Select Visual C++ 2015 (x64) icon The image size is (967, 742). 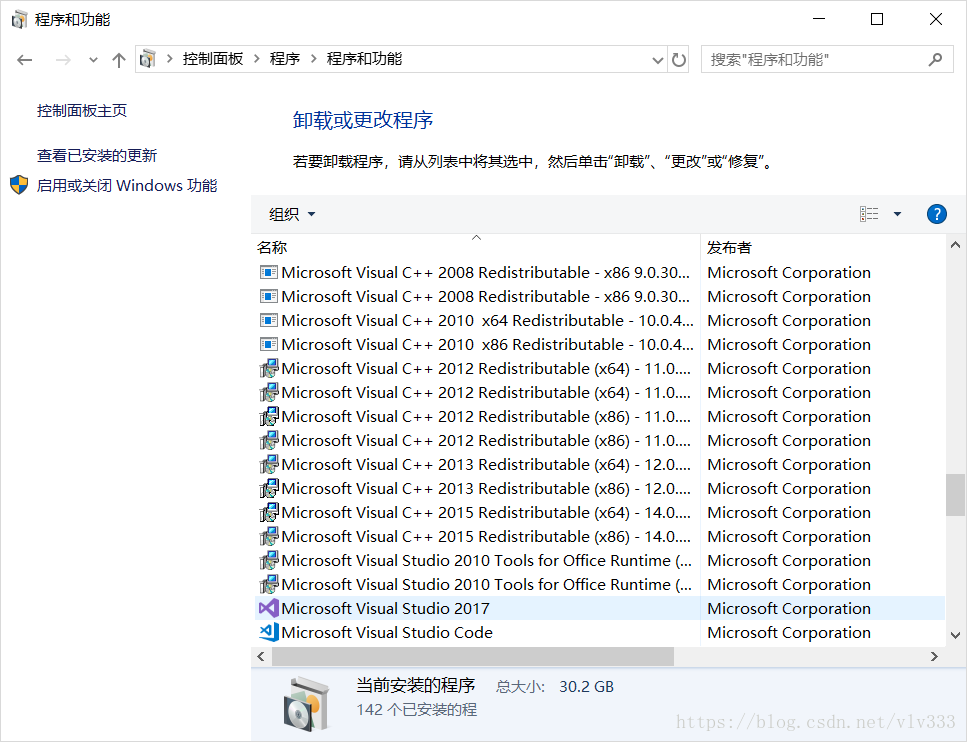click(269, 513)
